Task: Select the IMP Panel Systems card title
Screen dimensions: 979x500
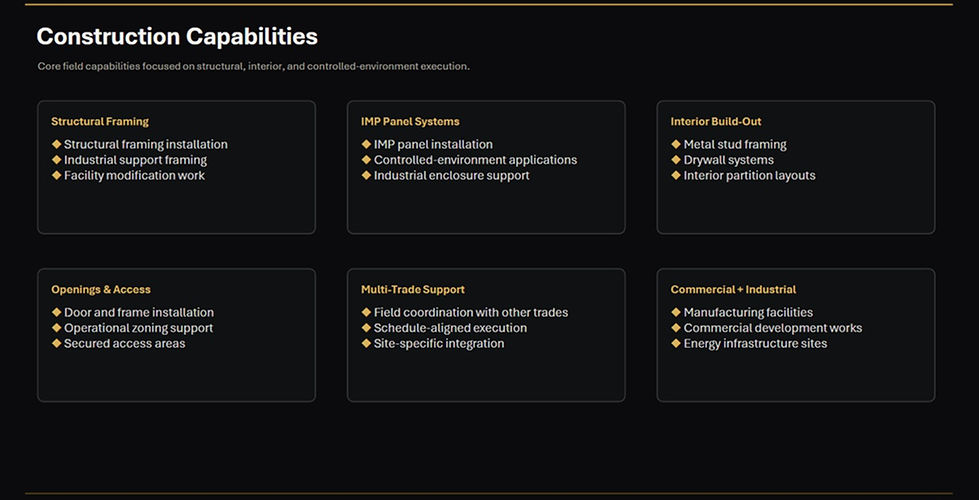Action: (x=410, y=121)
